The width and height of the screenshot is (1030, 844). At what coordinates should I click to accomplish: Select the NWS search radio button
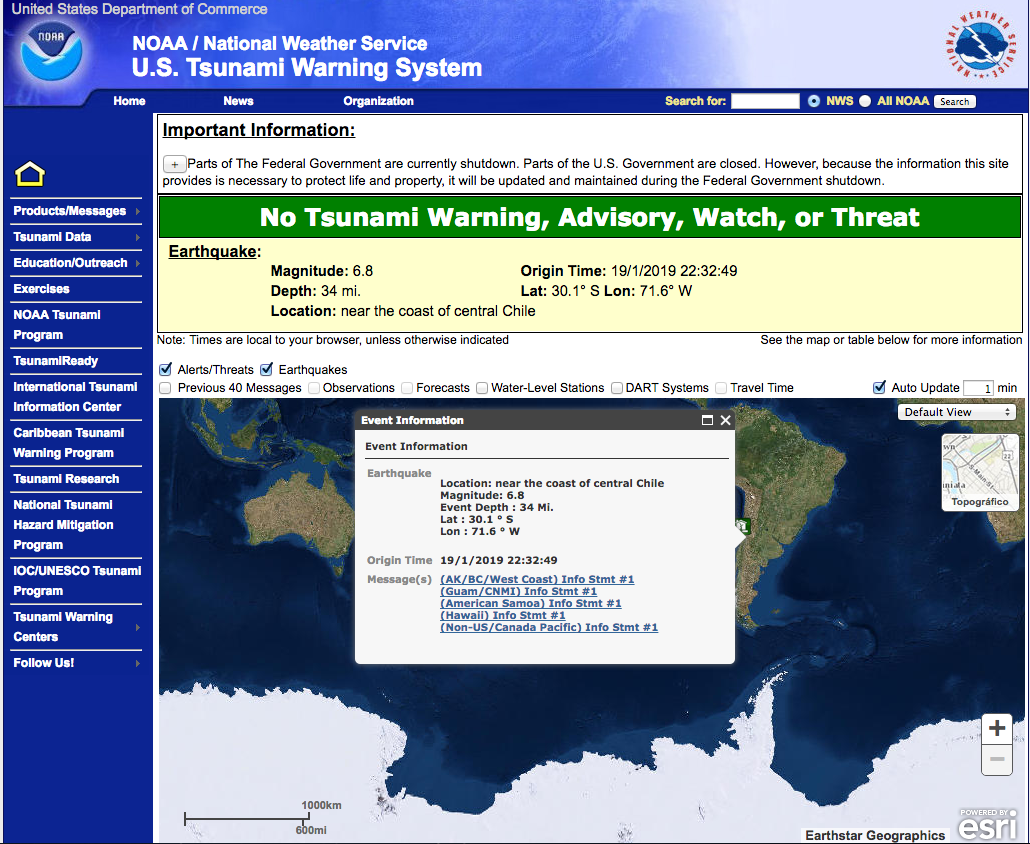click(814, 101)
